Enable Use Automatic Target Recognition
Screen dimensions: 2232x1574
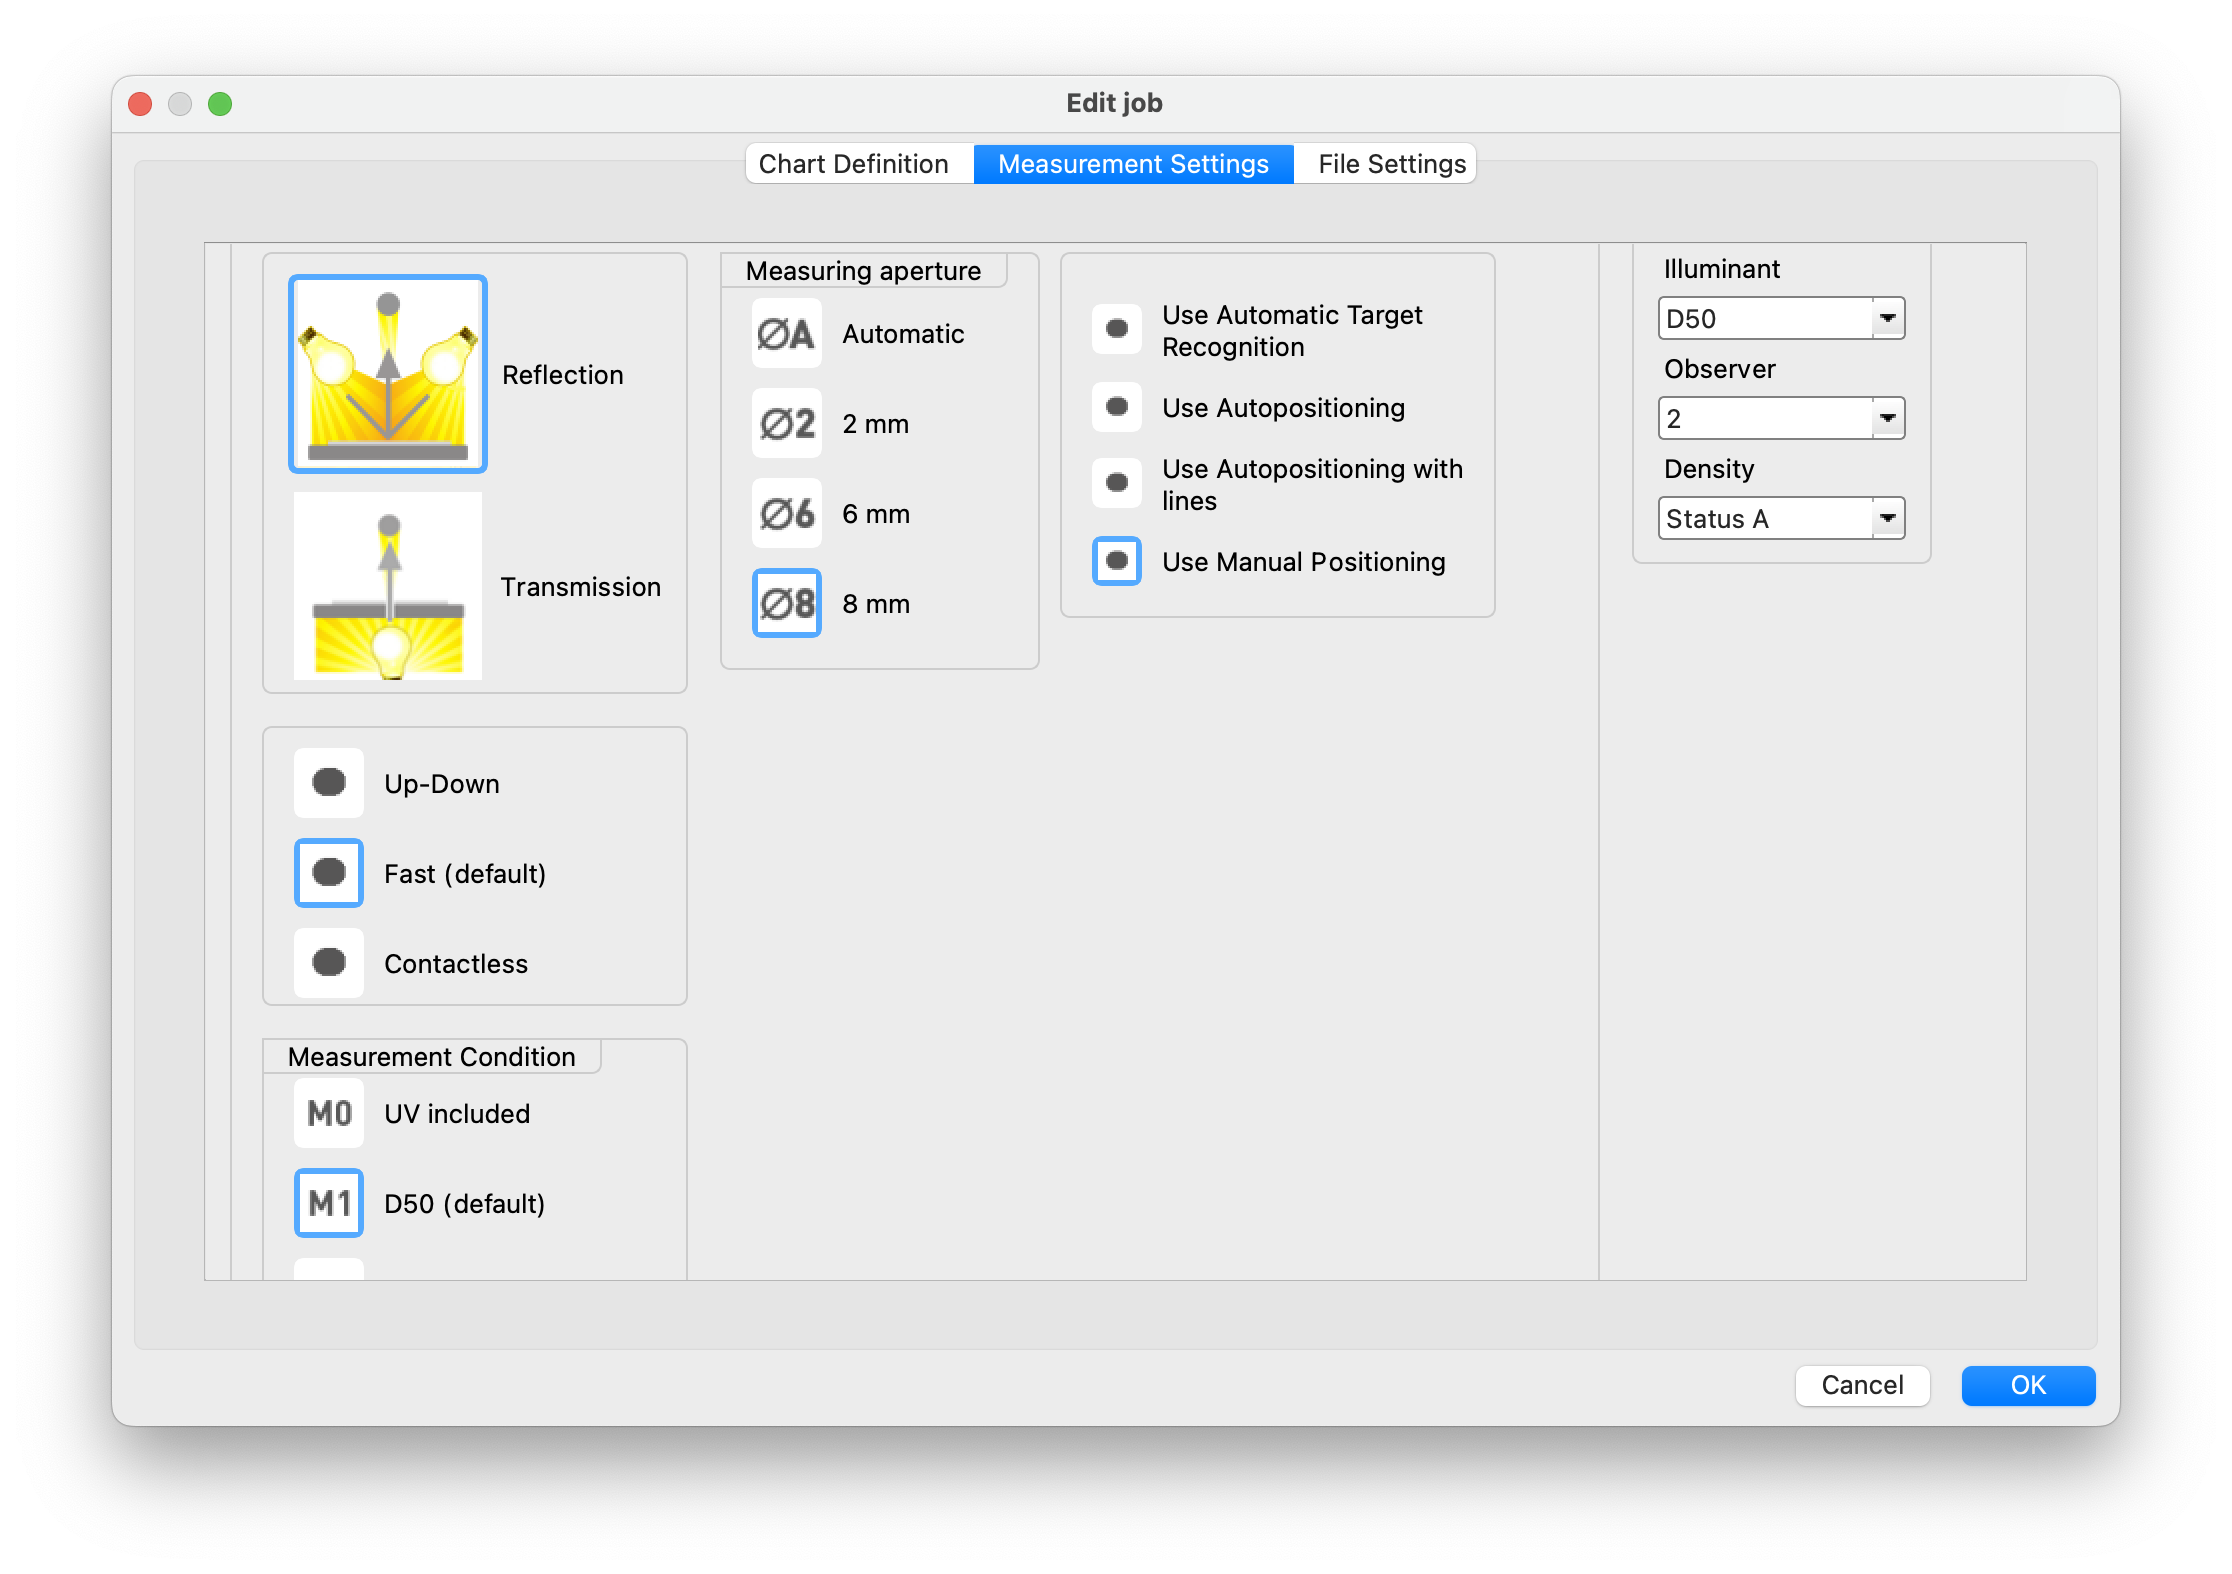tap(1117, 330)
